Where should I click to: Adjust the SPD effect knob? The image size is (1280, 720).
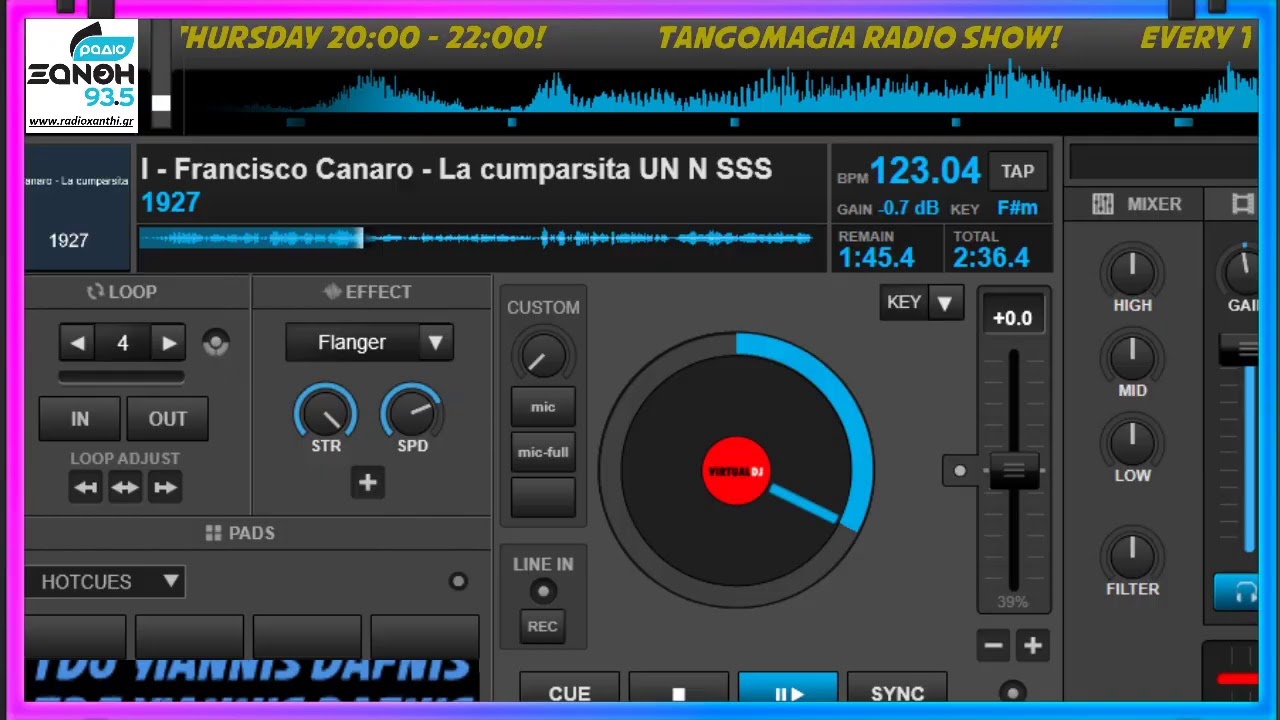412,412
